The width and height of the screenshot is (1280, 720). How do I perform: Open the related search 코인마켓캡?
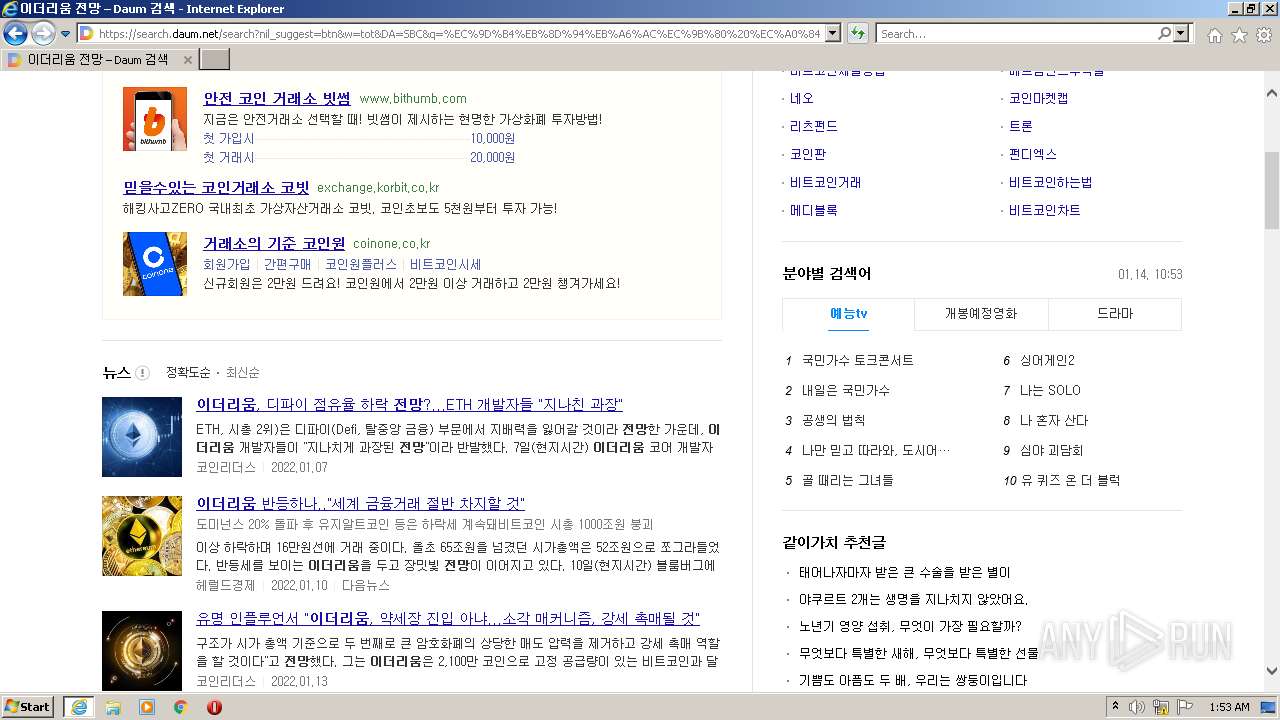pos(1039,98)
